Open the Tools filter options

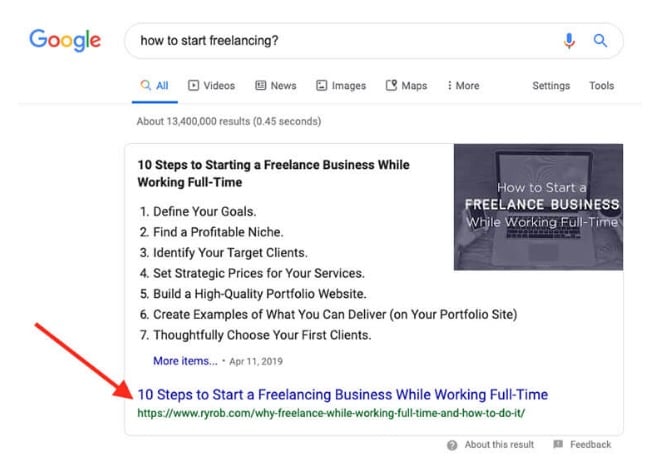[601, 86]
